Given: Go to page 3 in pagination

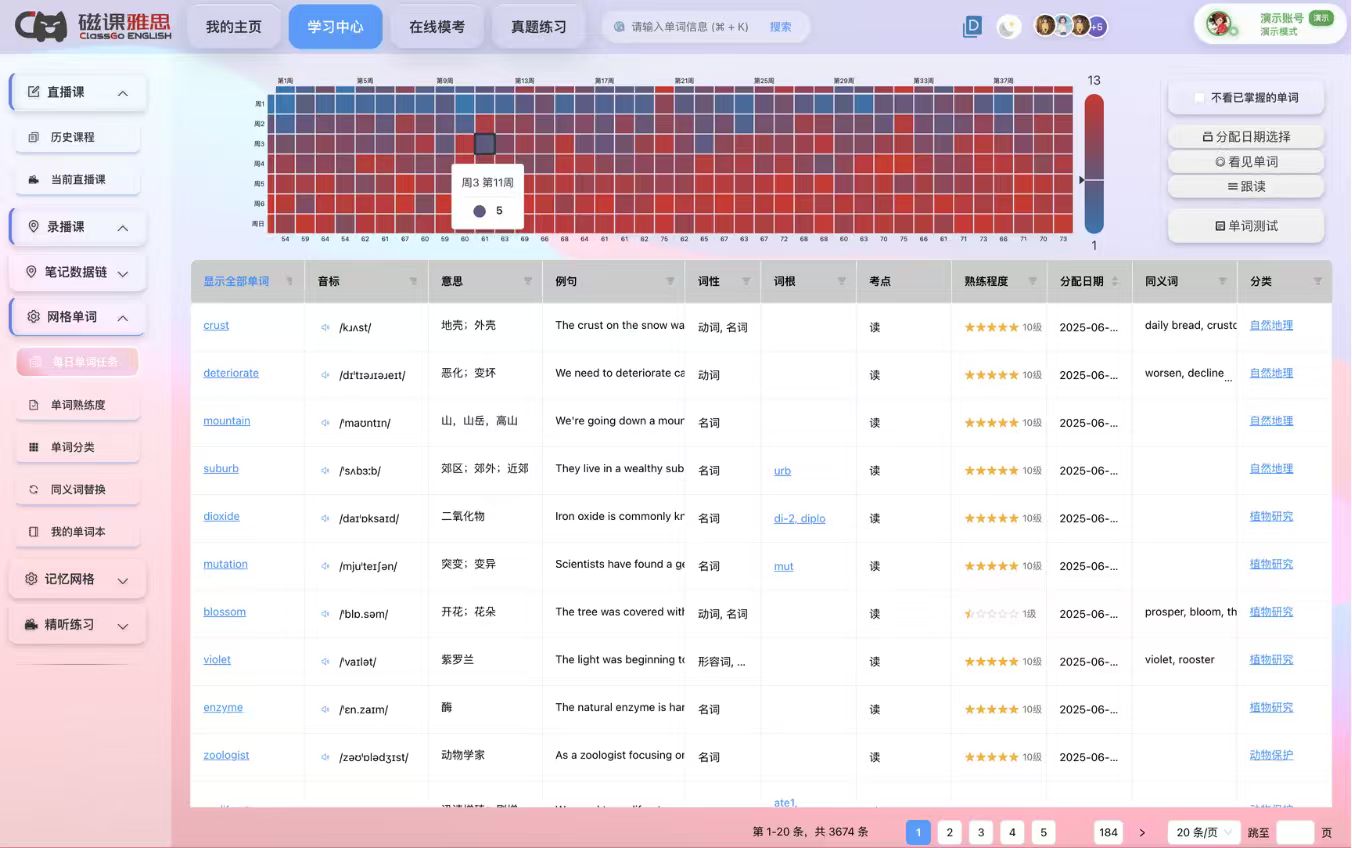Looking at the screenshot, I should pyautogui.click(x=980, y=831).
